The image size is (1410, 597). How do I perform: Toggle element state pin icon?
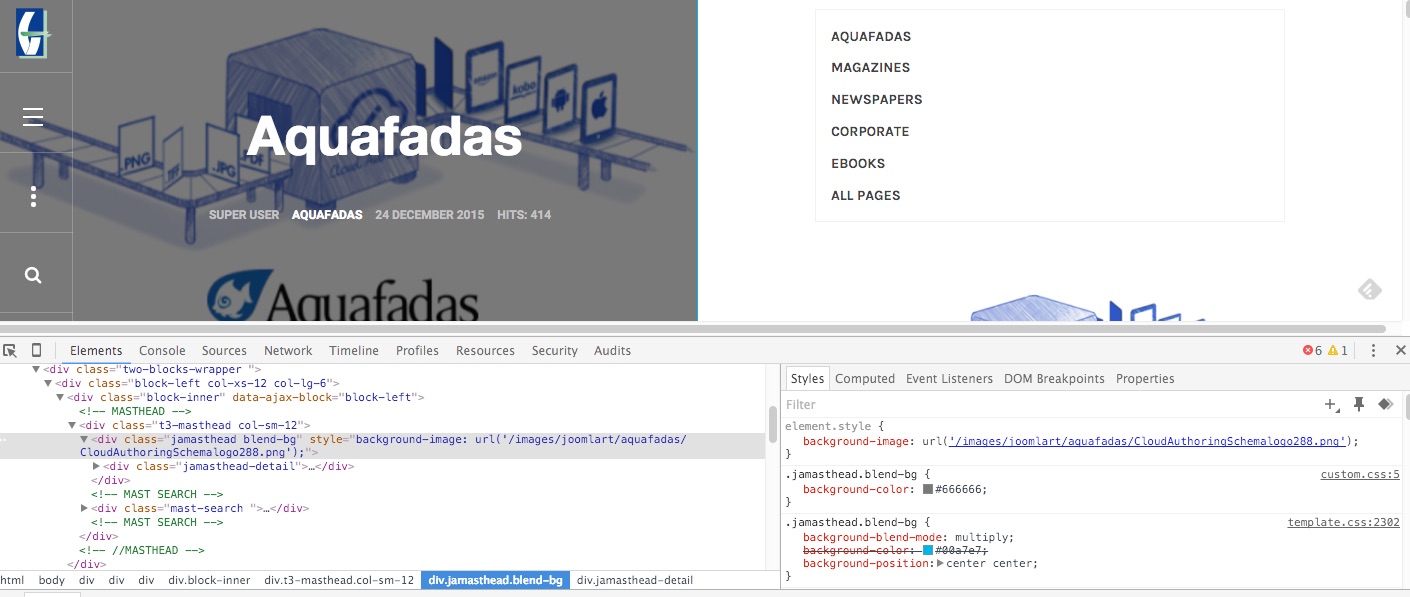pos(1359,404)
